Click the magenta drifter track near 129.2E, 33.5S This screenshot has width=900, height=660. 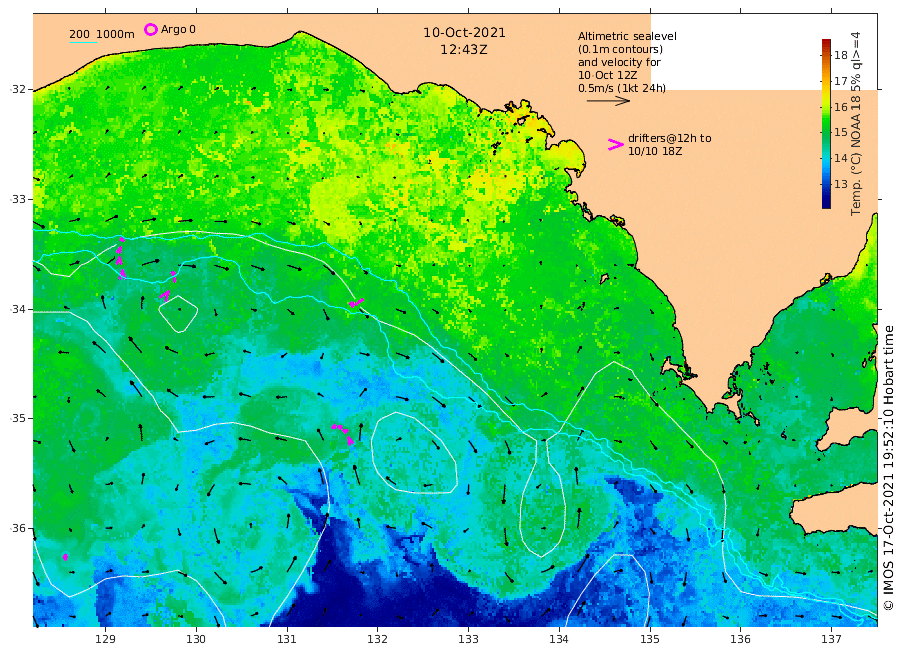(121, 258)
